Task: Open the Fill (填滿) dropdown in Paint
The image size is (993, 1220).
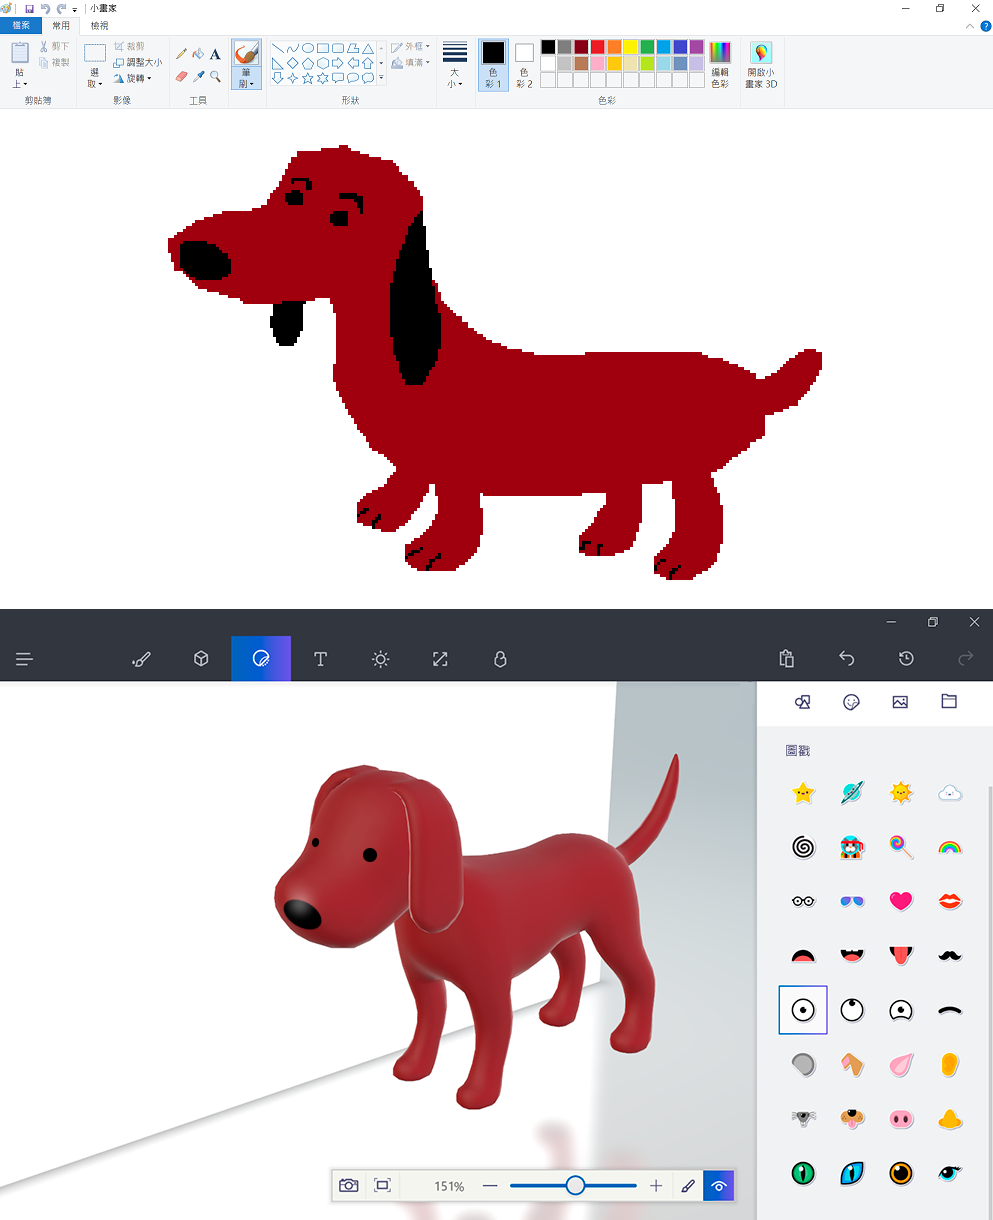Action: (410, 62)
